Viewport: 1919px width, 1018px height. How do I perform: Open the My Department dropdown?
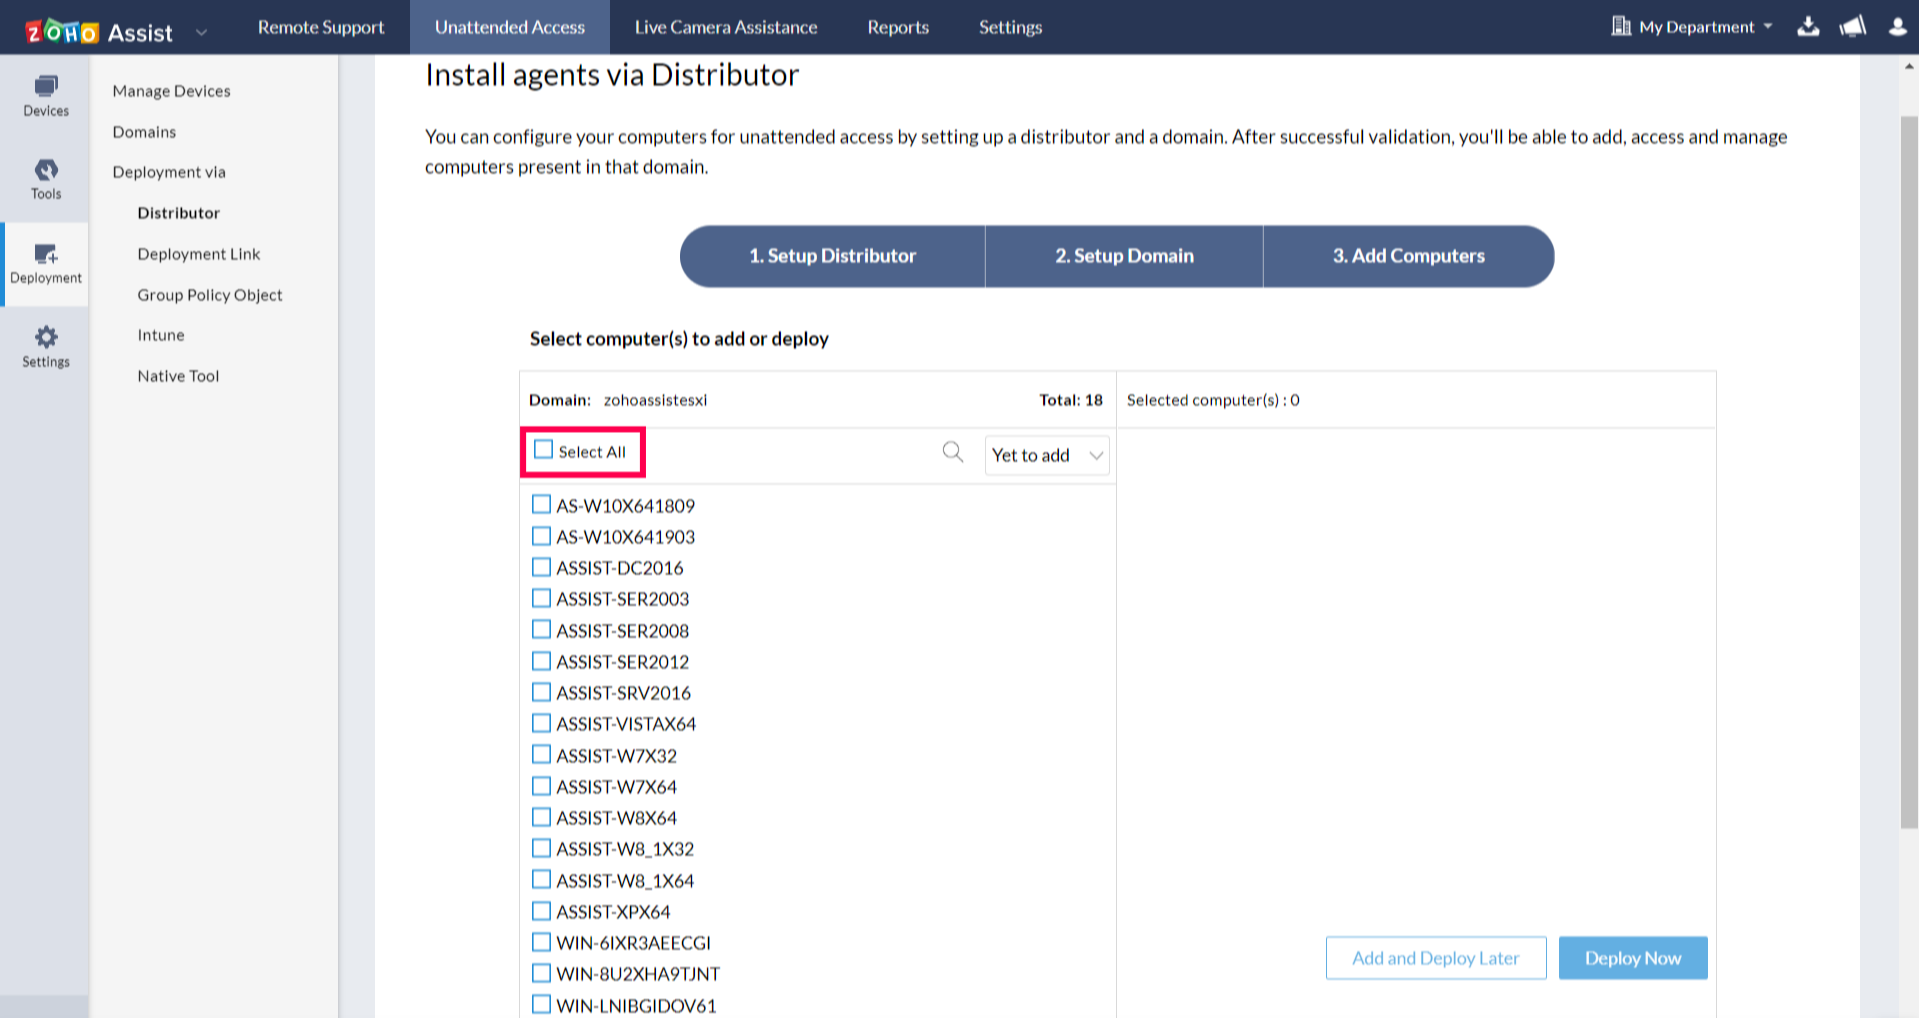(1692, 27)
